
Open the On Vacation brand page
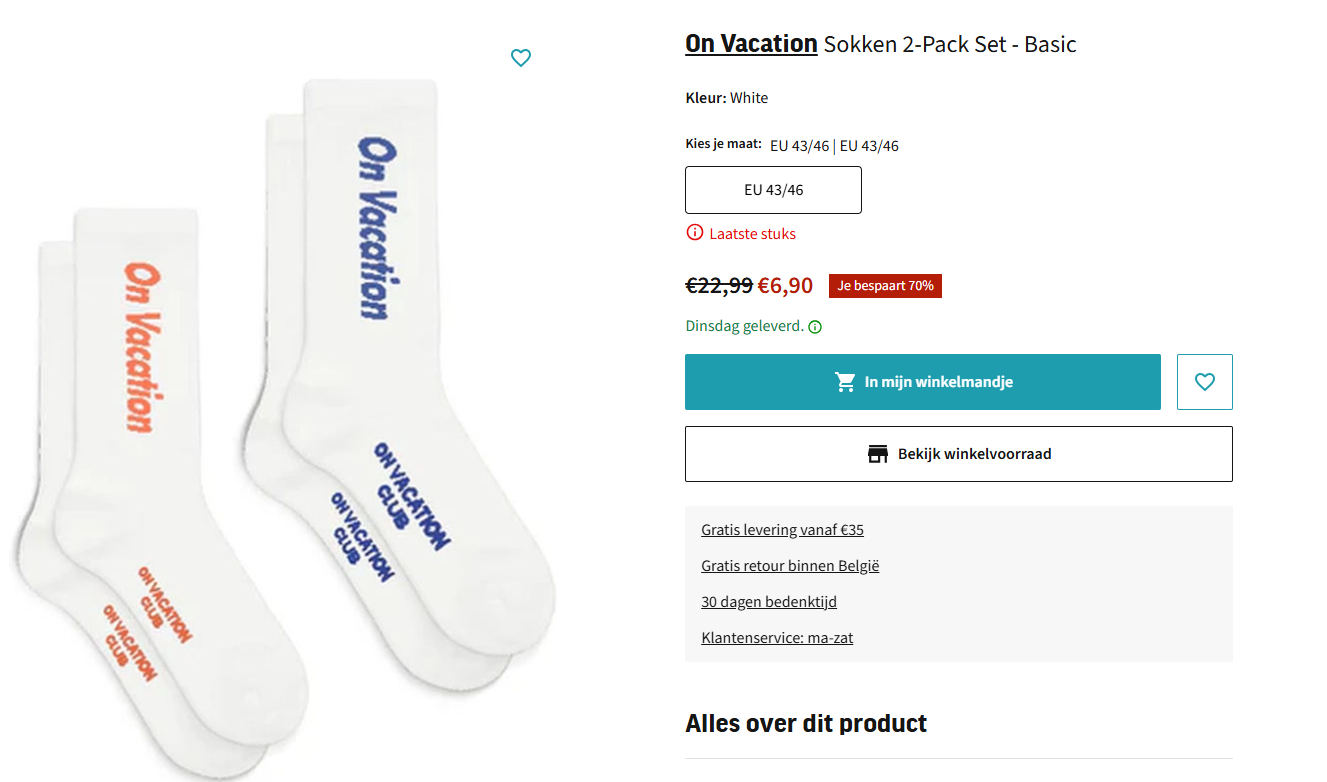(x=751, y=43)
